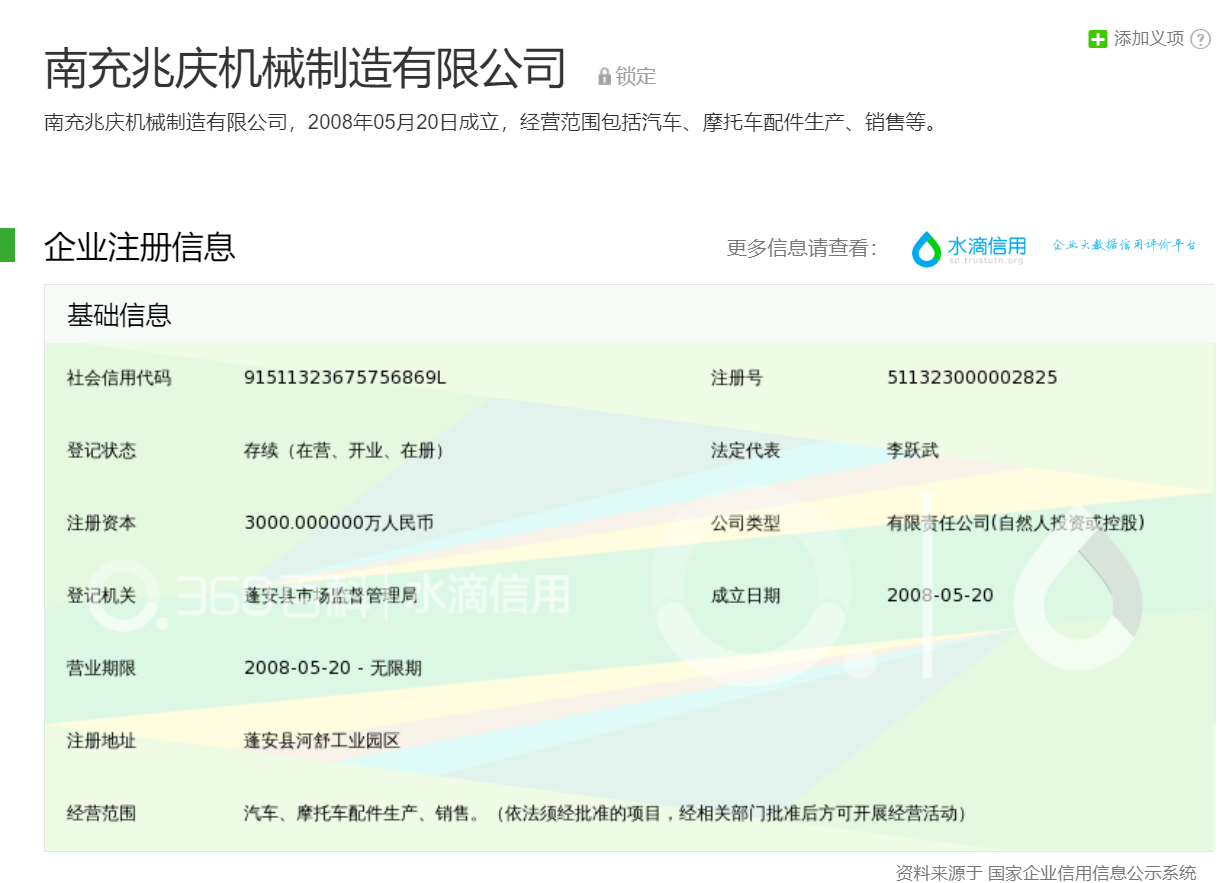
Task: Click the registered address 蓬安县河舒工业园区
Action: point(322,741)
